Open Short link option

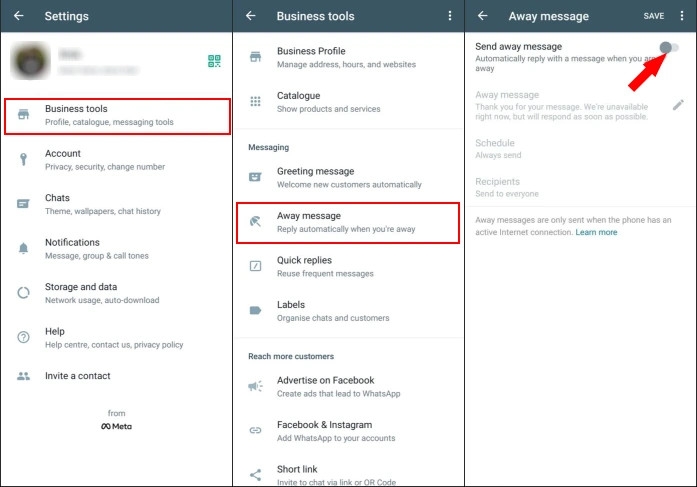[348, 475]
